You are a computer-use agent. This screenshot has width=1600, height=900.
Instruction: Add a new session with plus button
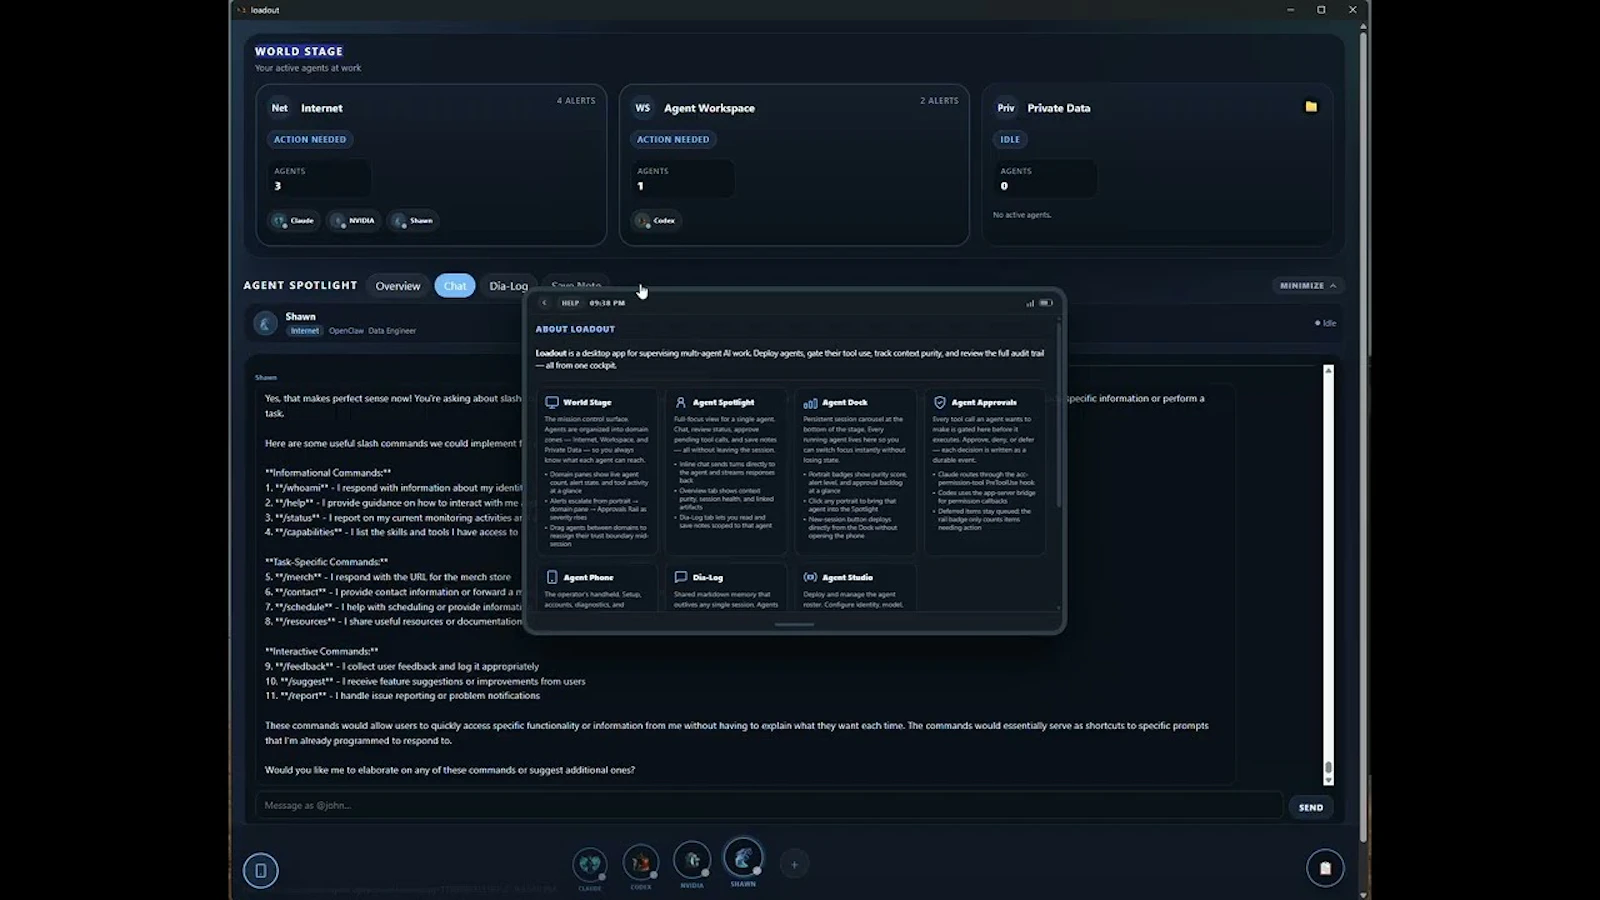point(794,864)
